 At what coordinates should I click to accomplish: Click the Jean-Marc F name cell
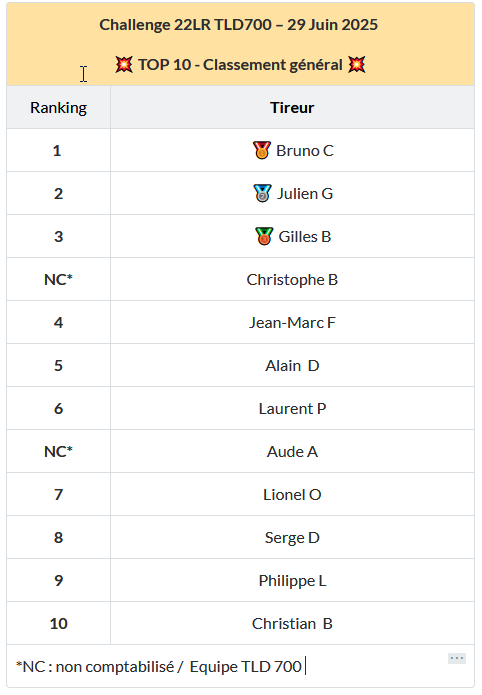(x=292, y=322)
